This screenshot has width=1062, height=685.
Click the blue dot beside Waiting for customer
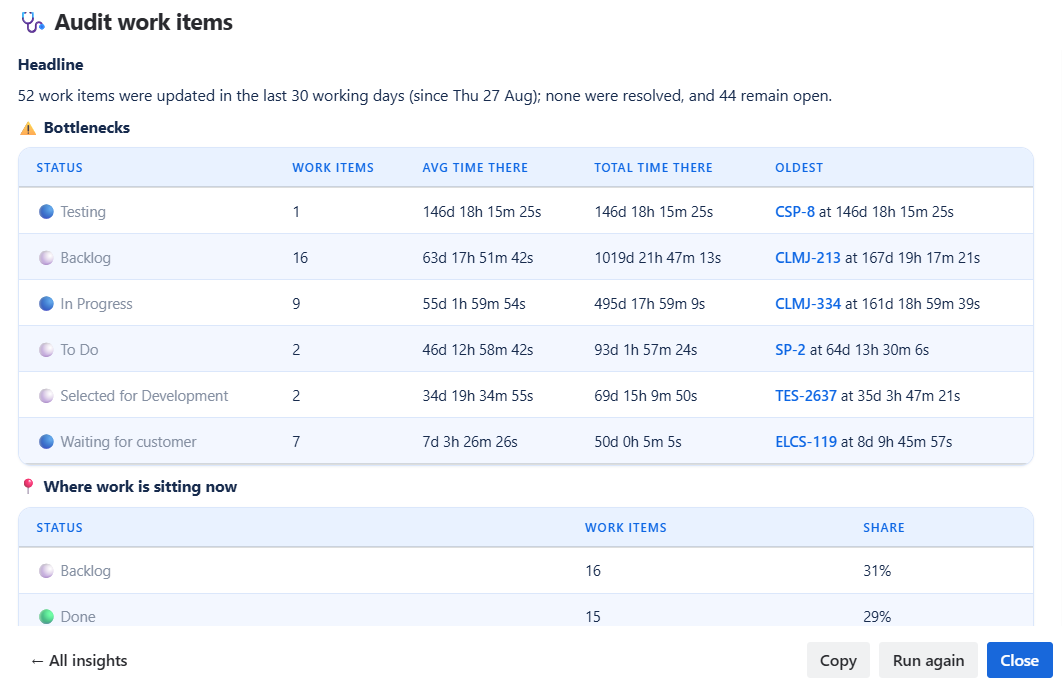click(46, 442)
